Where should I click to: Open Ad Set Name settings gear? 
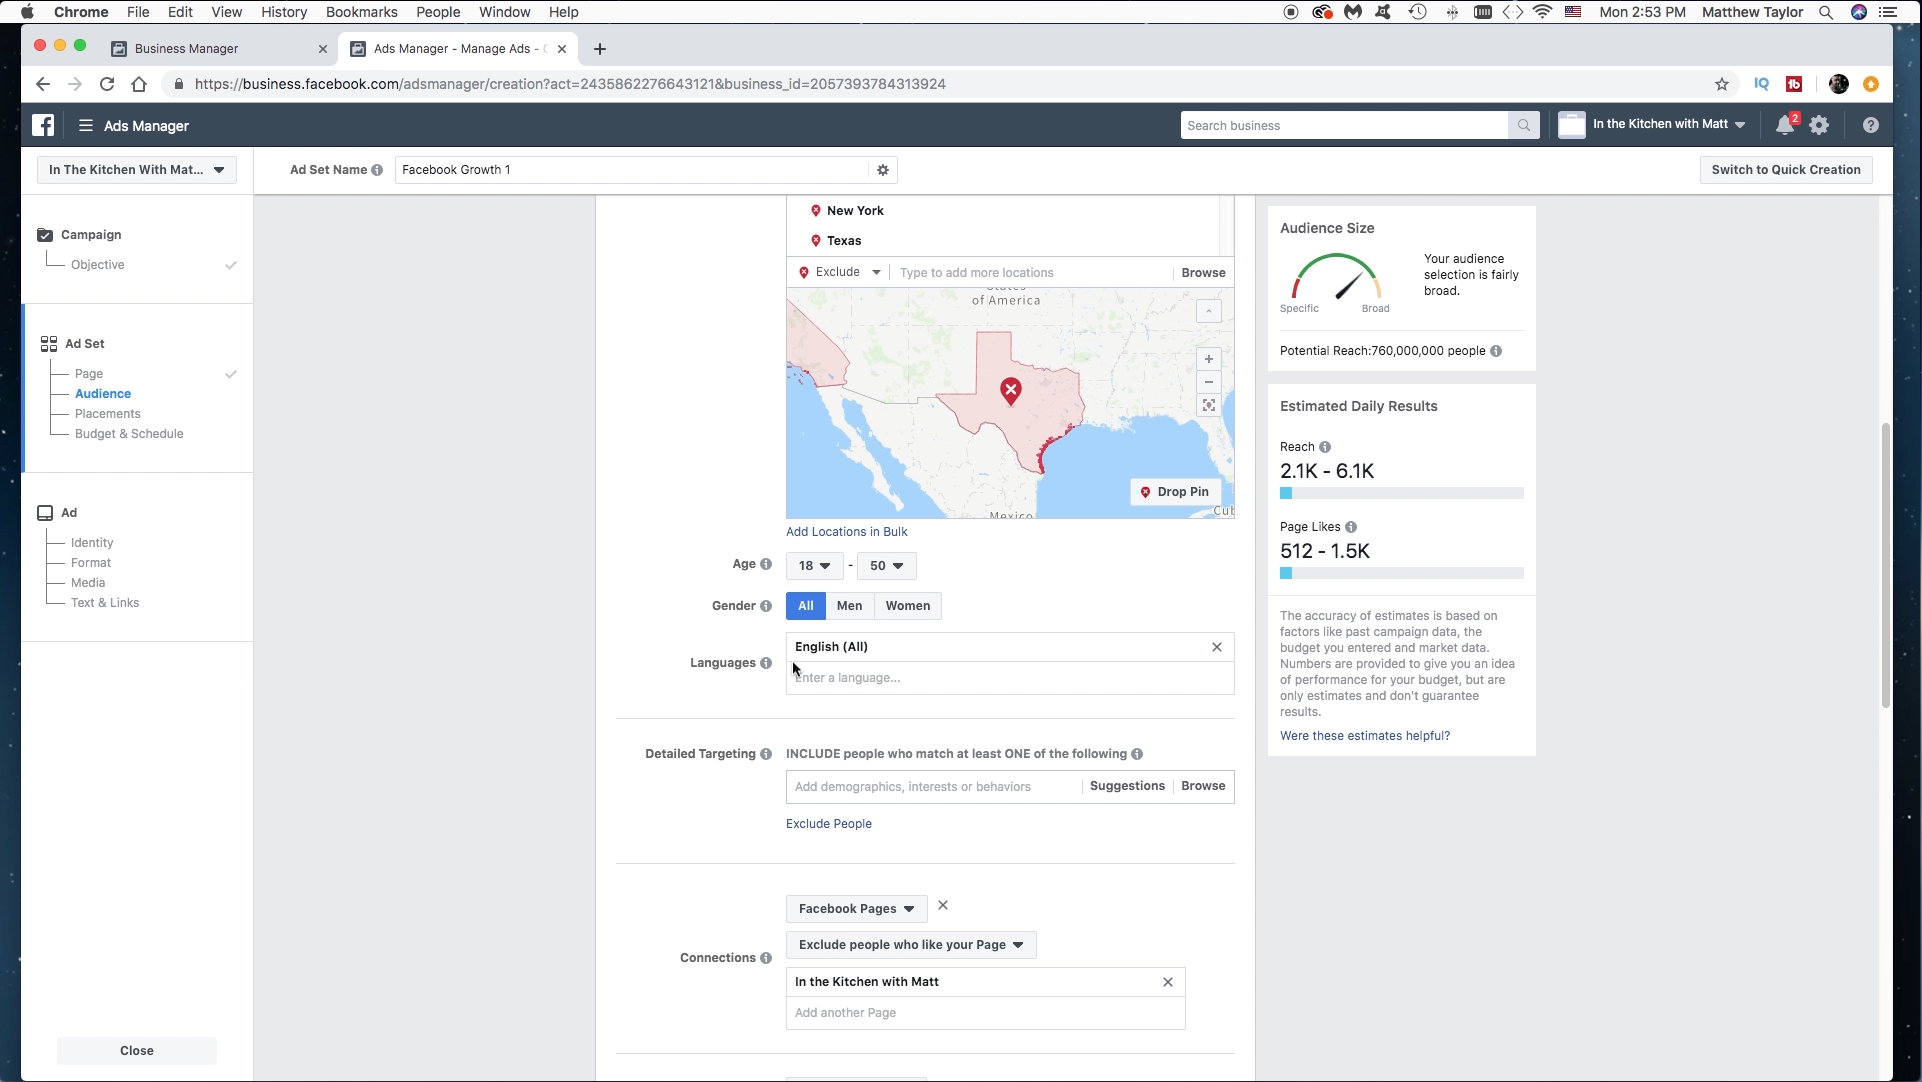pyautogui.click(x=883, y=170)
